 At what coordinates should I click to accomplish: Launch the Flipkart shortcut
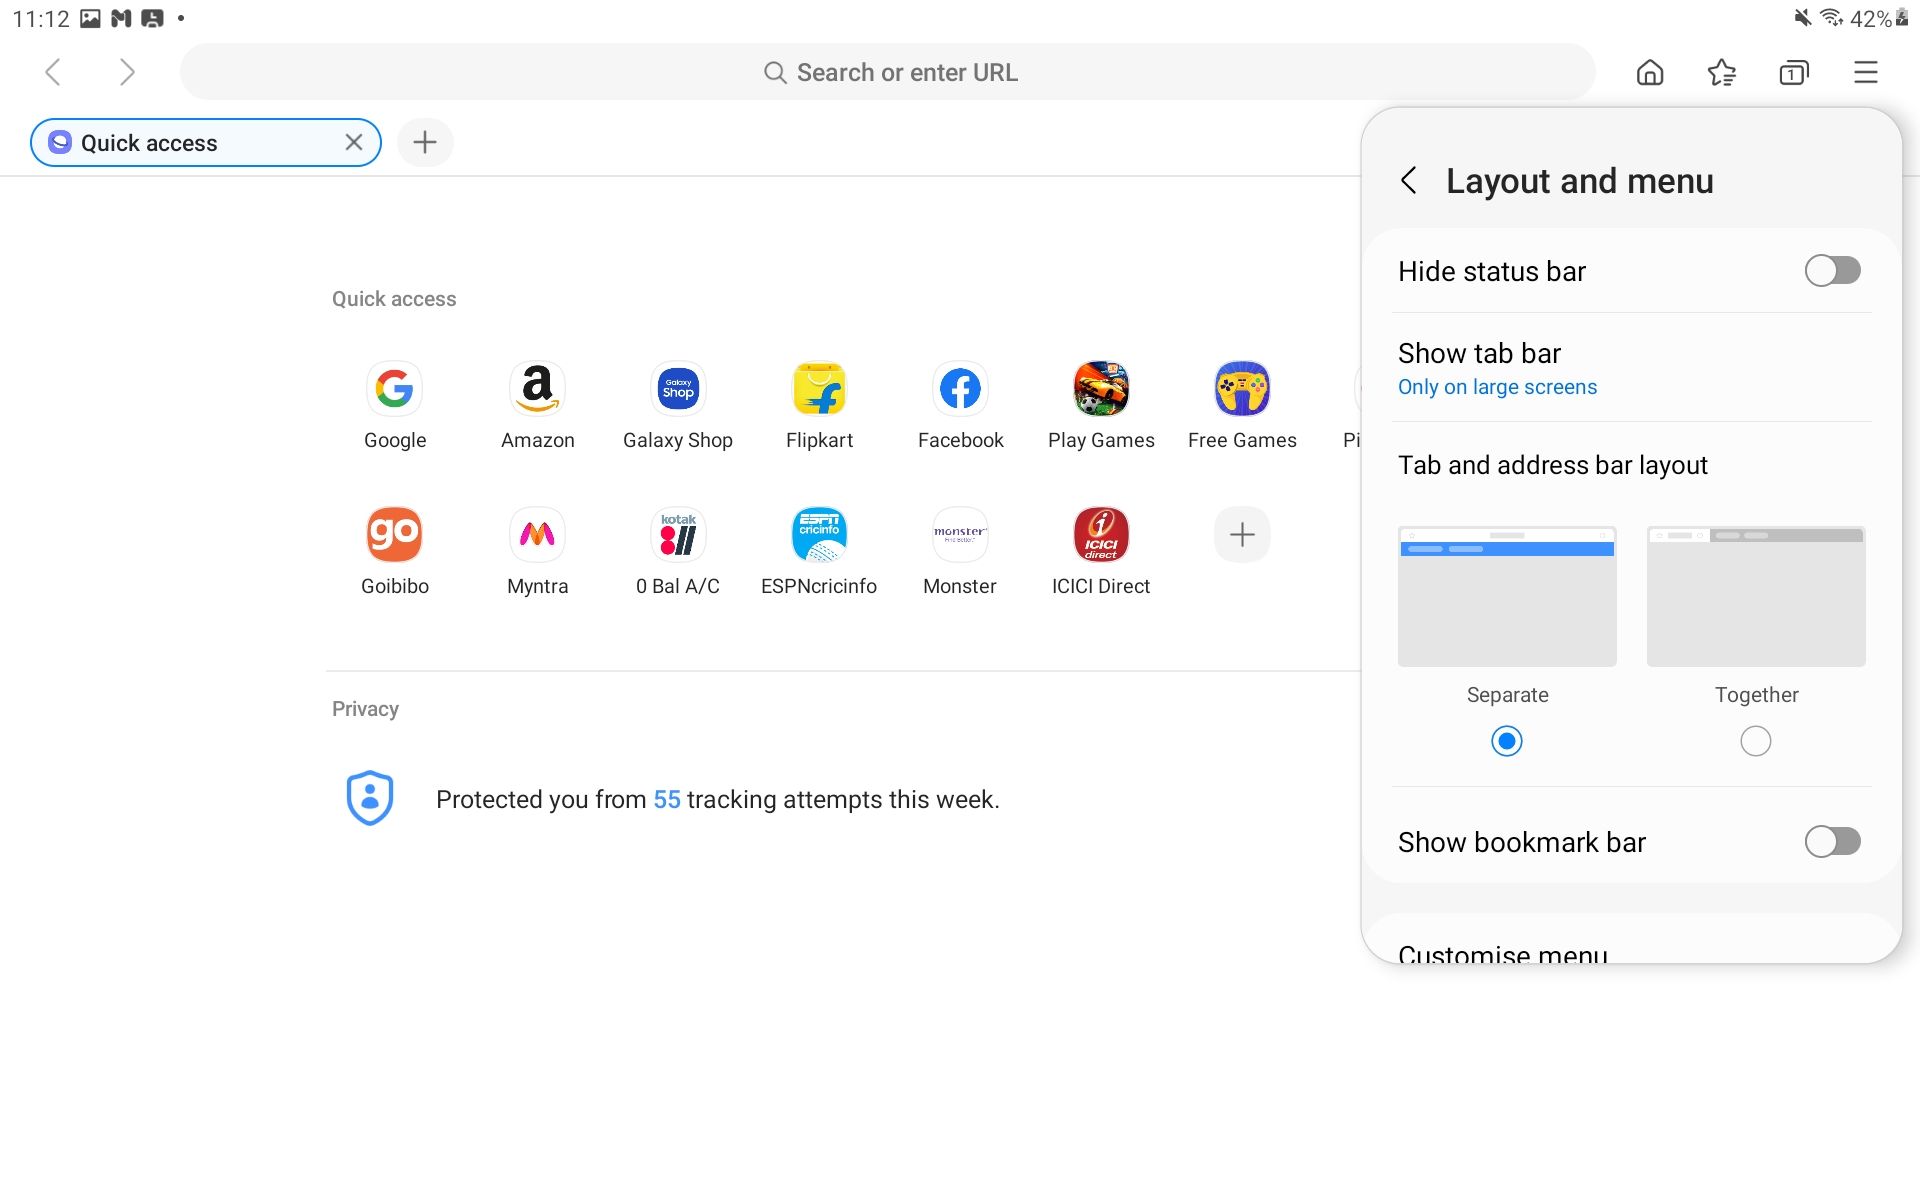(819, 404)
